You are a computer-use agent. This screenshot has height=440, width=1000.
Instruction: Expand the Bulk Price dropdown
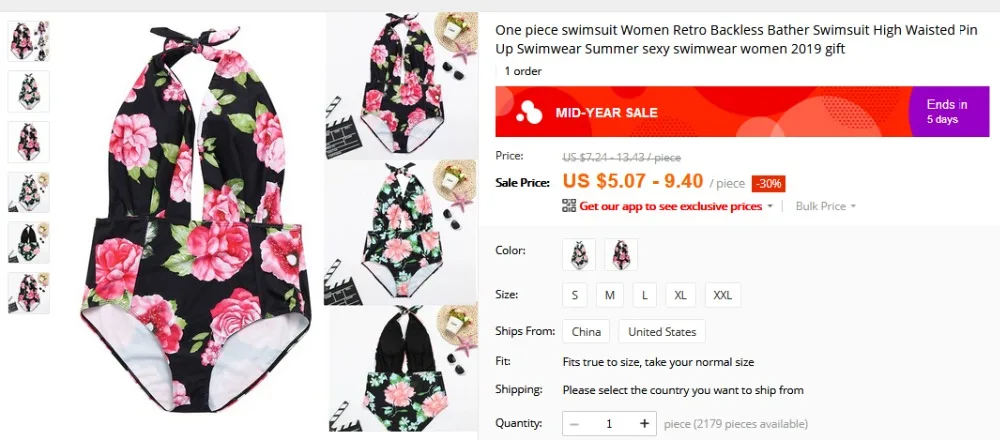coord(825,206)
